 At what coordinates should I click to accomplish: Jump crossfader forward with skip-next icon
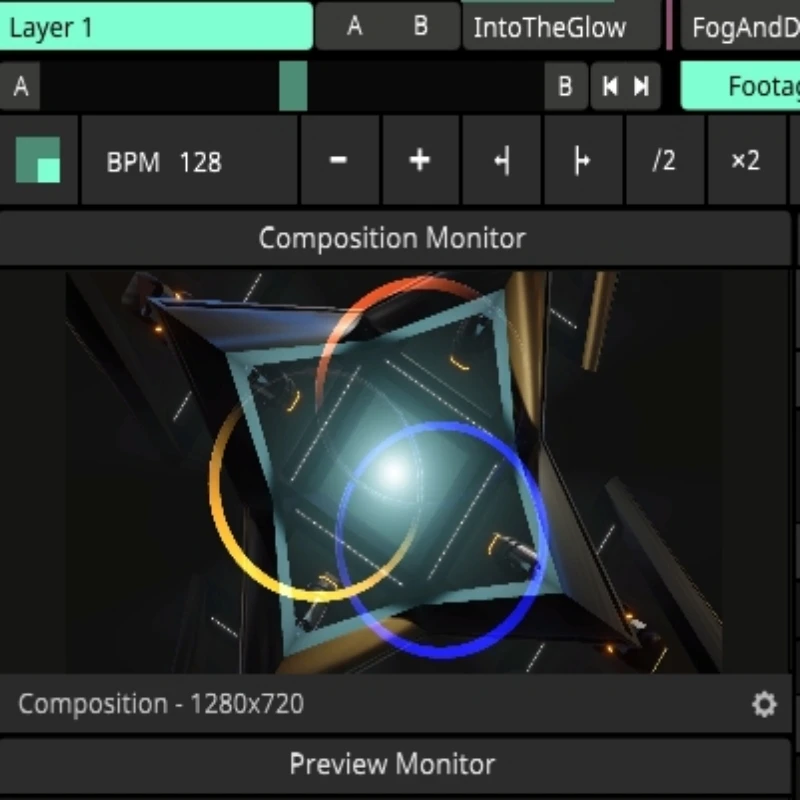(x=642, y=86)
